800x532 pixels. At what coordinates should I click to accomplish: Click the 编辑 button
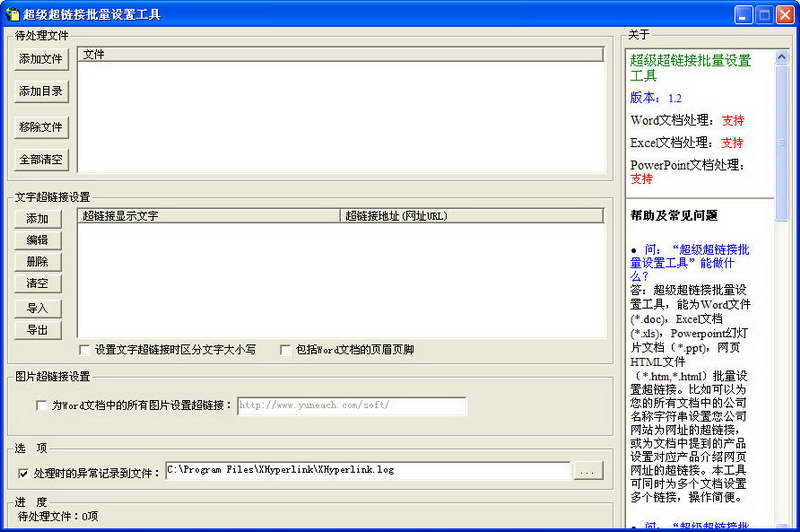click(x=38, y=240)
